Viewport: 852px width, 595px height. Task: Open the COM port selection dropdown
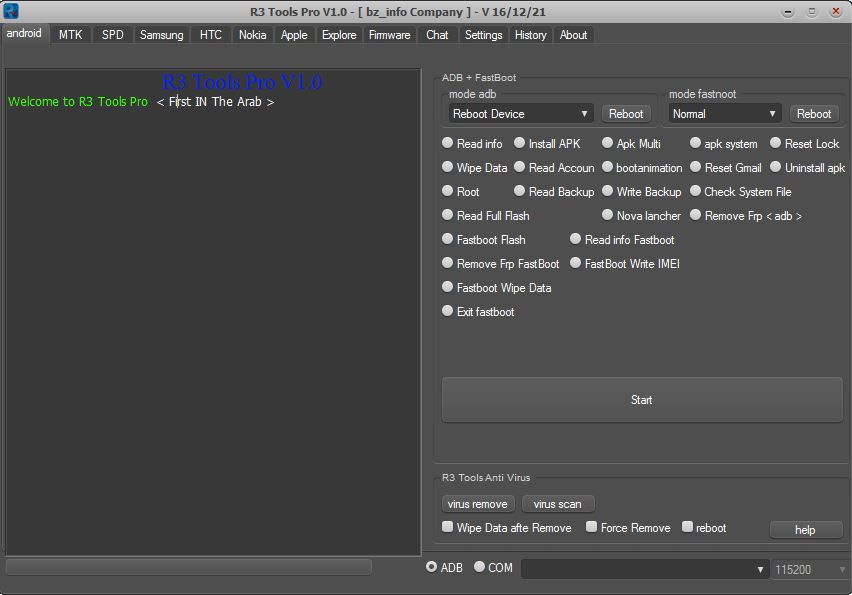[644, 569]
